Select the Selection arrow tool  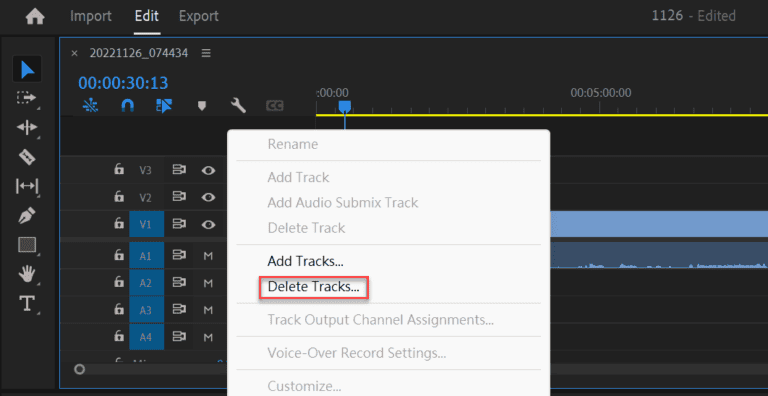tap(27, 69)
